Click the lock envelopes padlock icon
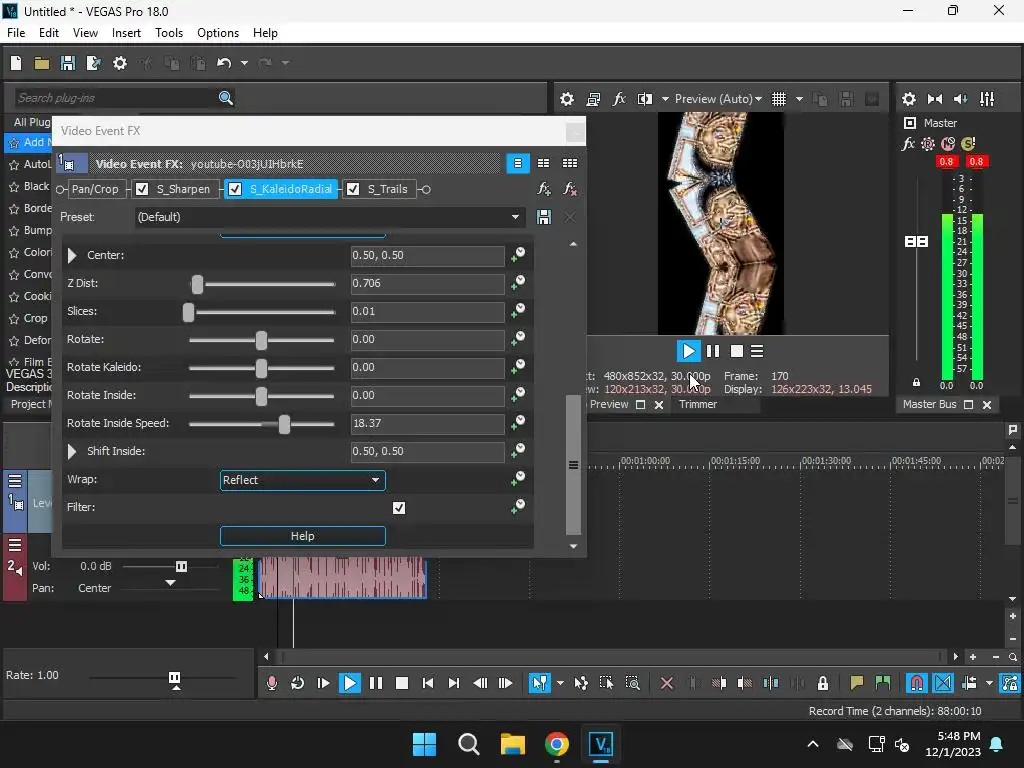Image resolution: width=1024 pixels, height=768 pixels. pos(823,683)
